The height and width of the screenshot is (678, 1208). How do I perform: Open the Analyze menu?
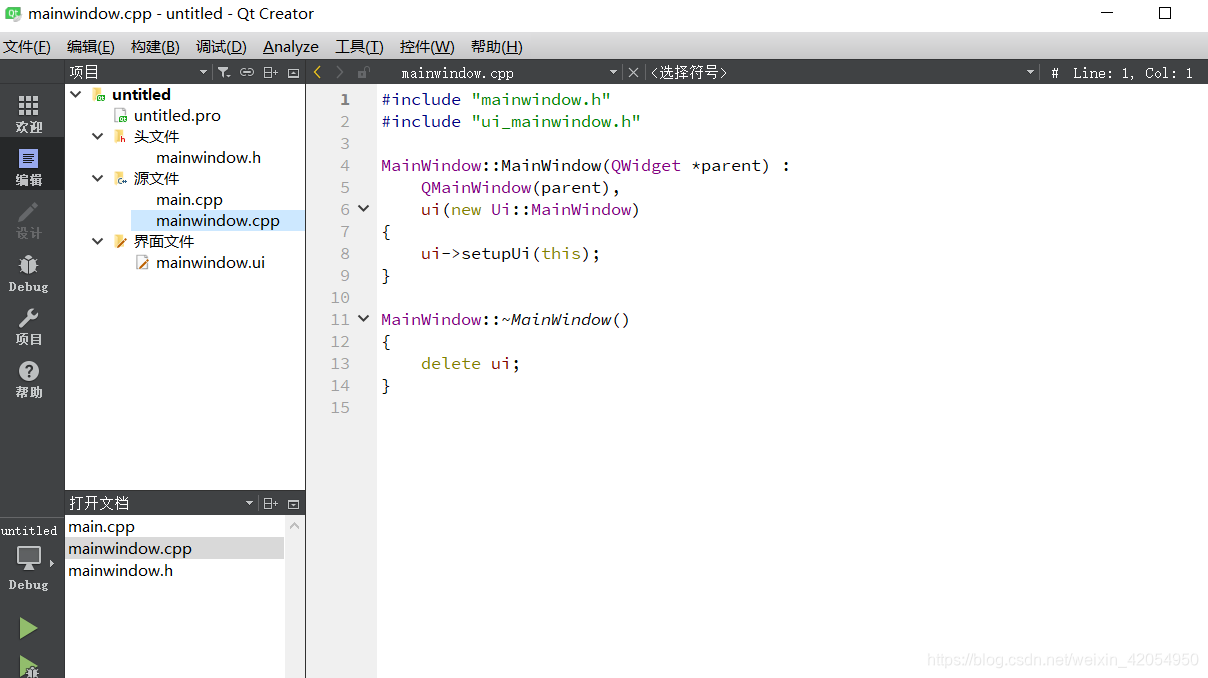coord(291,47)
